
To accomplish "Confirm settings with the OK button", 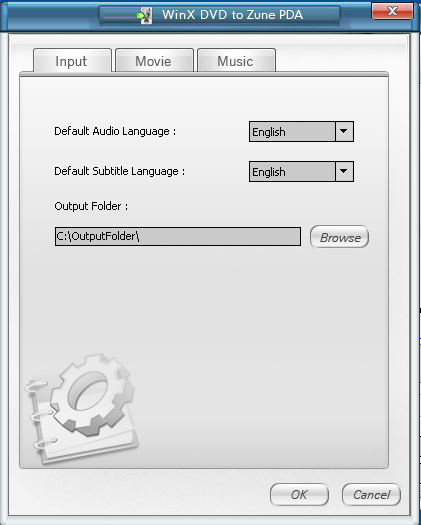I will pyautogui.click(x=299, y=495).
